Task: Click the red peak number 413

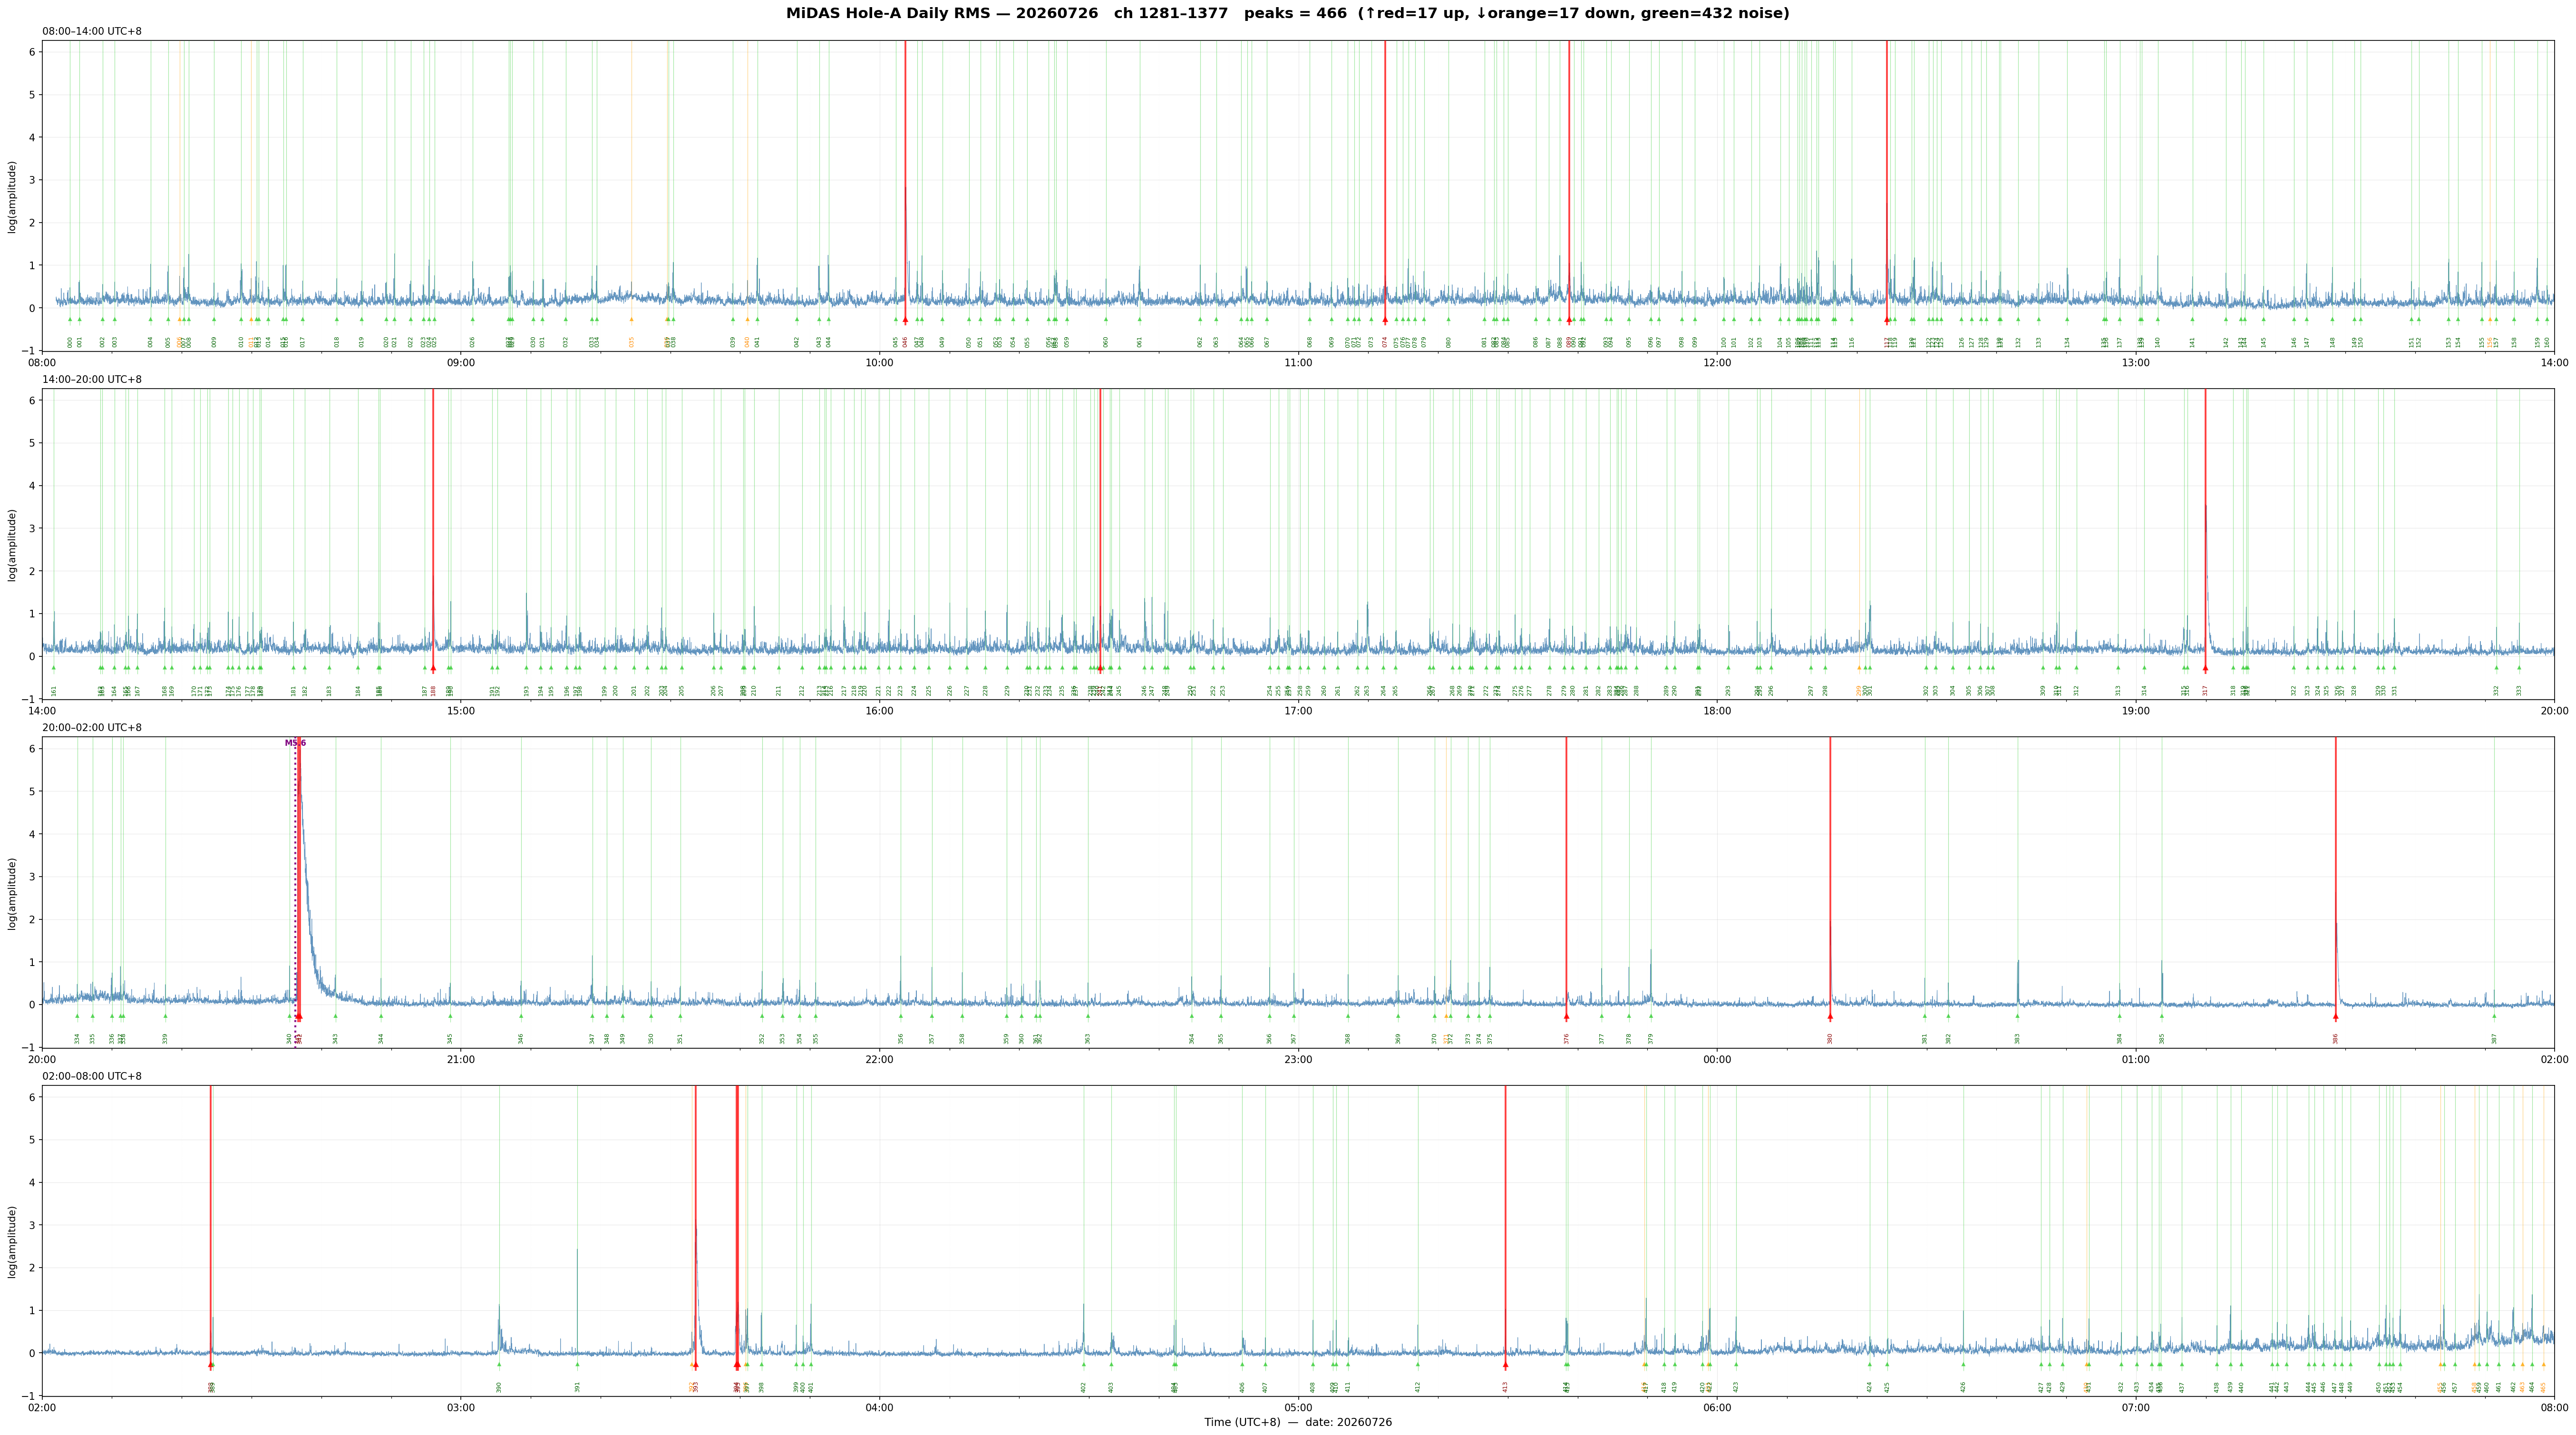Action: (1505, 1387)
